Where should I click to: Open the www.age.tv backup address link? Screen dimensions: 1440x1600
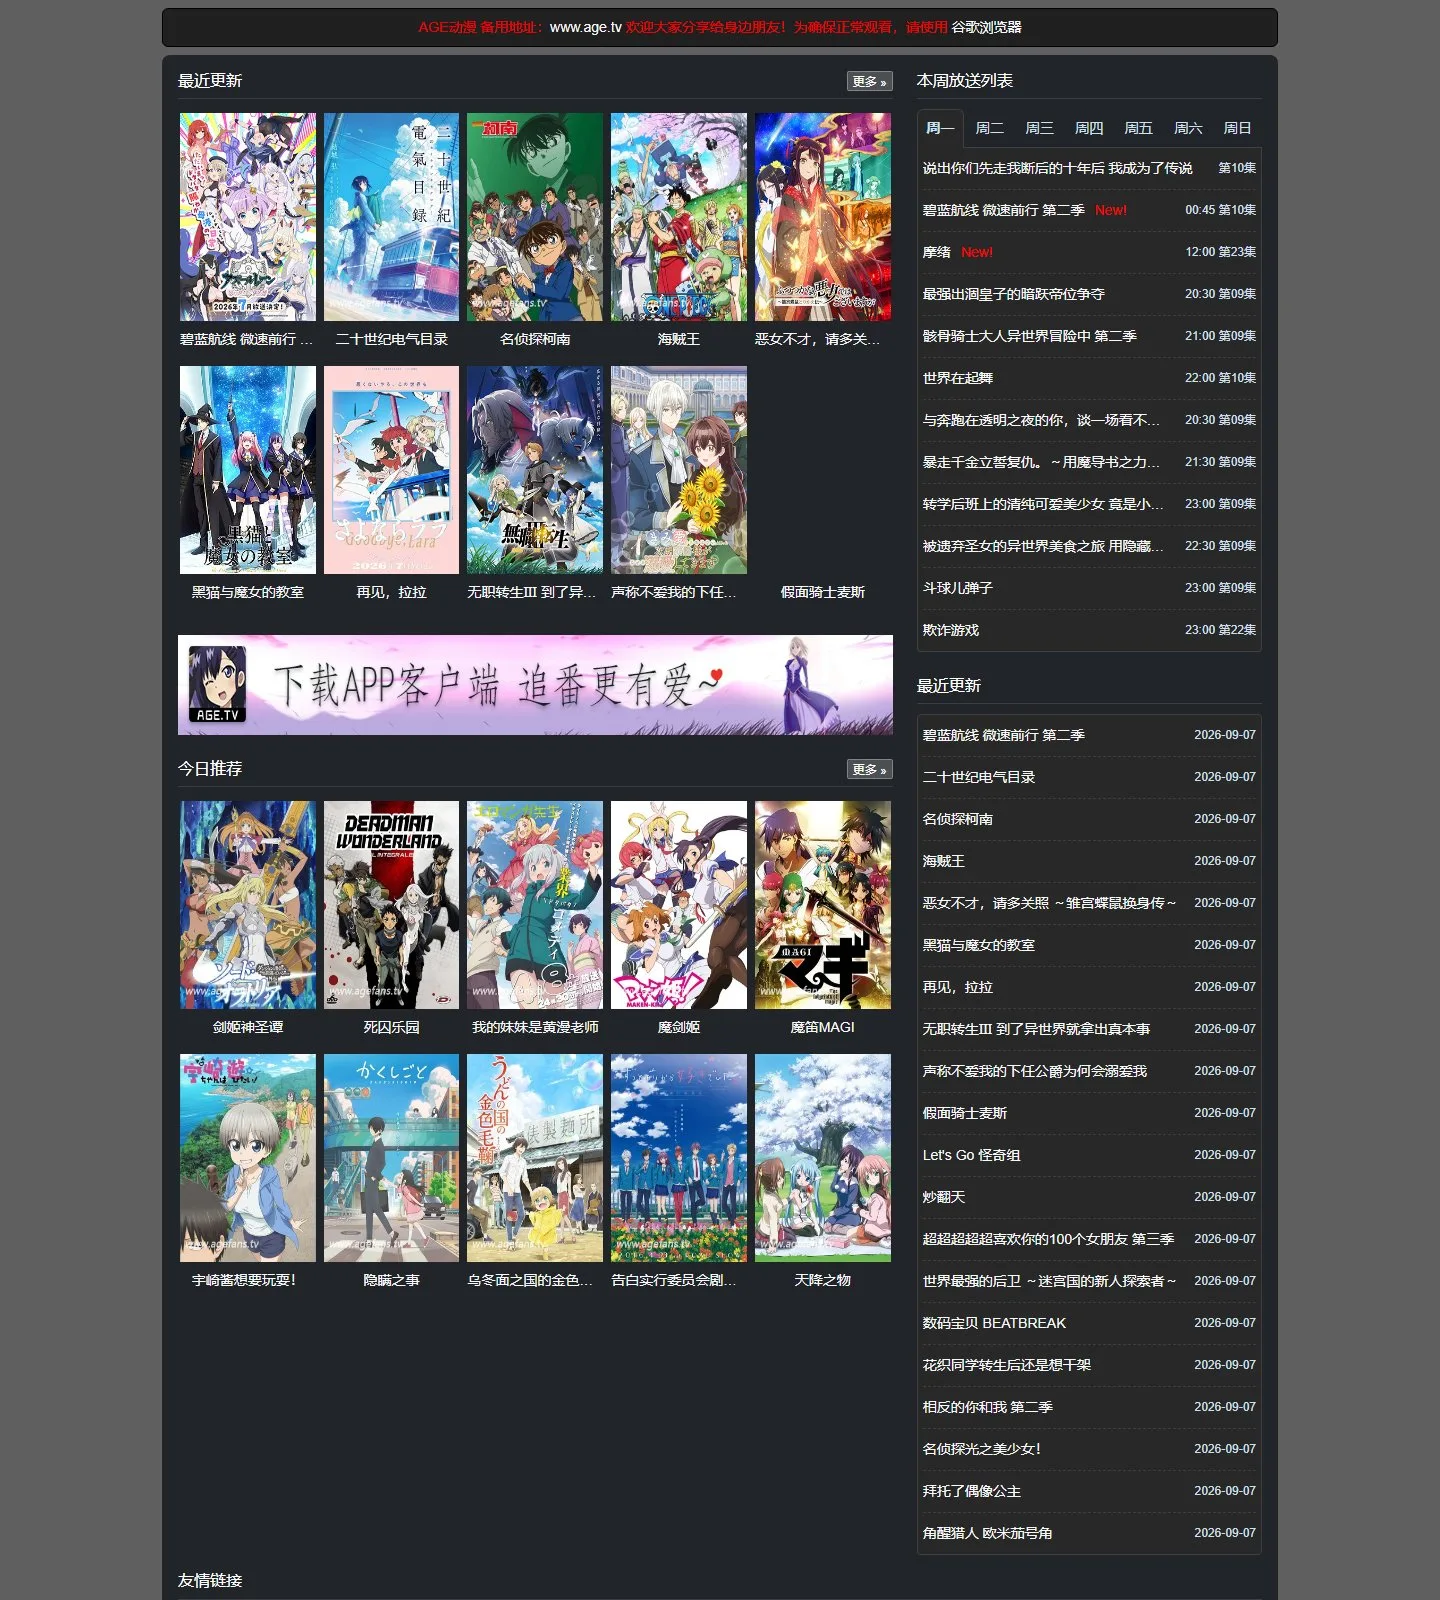click(586, 27)
